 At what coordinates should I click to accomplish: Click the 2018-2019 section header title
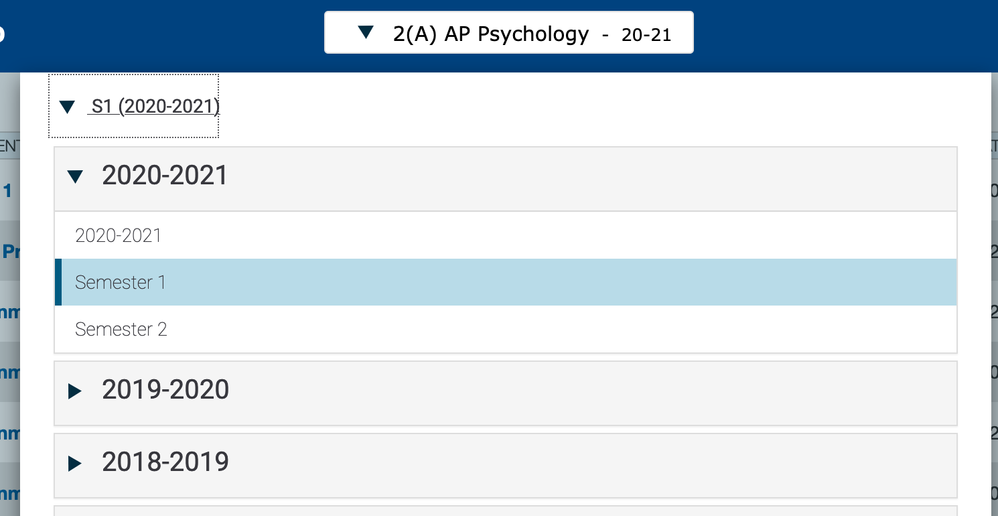165,462
